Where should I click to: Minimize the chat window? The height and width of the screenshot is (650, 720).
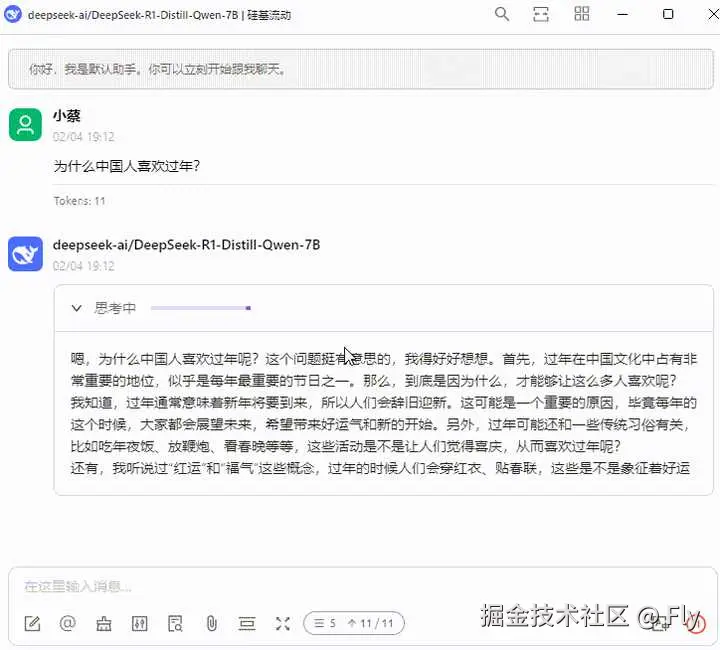pyautogui.click(x=623, y=14)
